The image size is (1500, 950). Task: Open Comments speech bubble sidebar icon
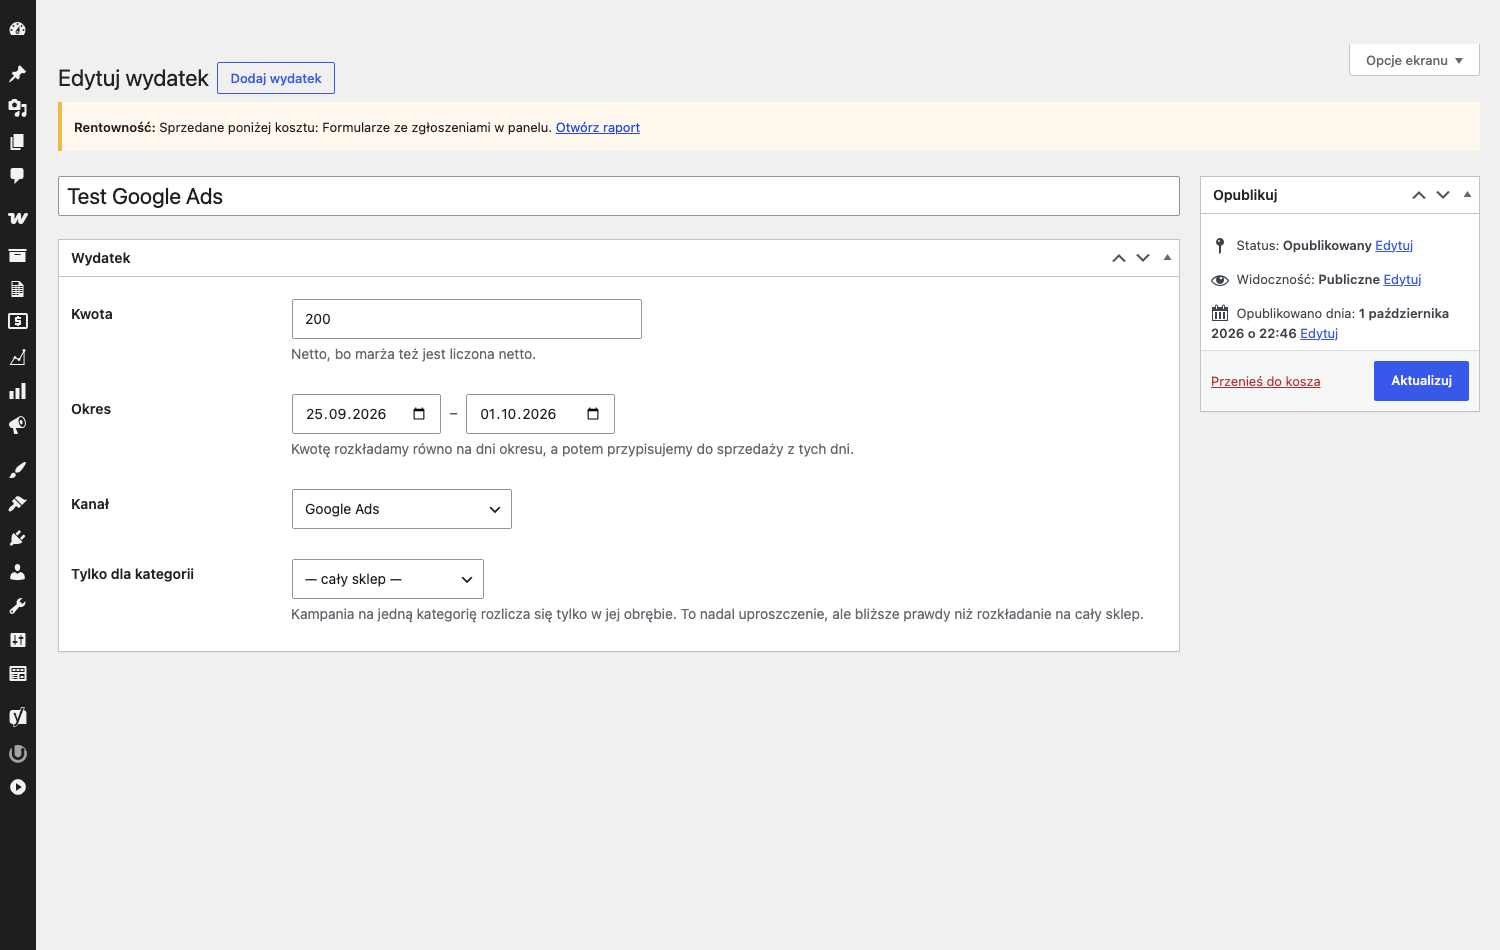[17, 176]
